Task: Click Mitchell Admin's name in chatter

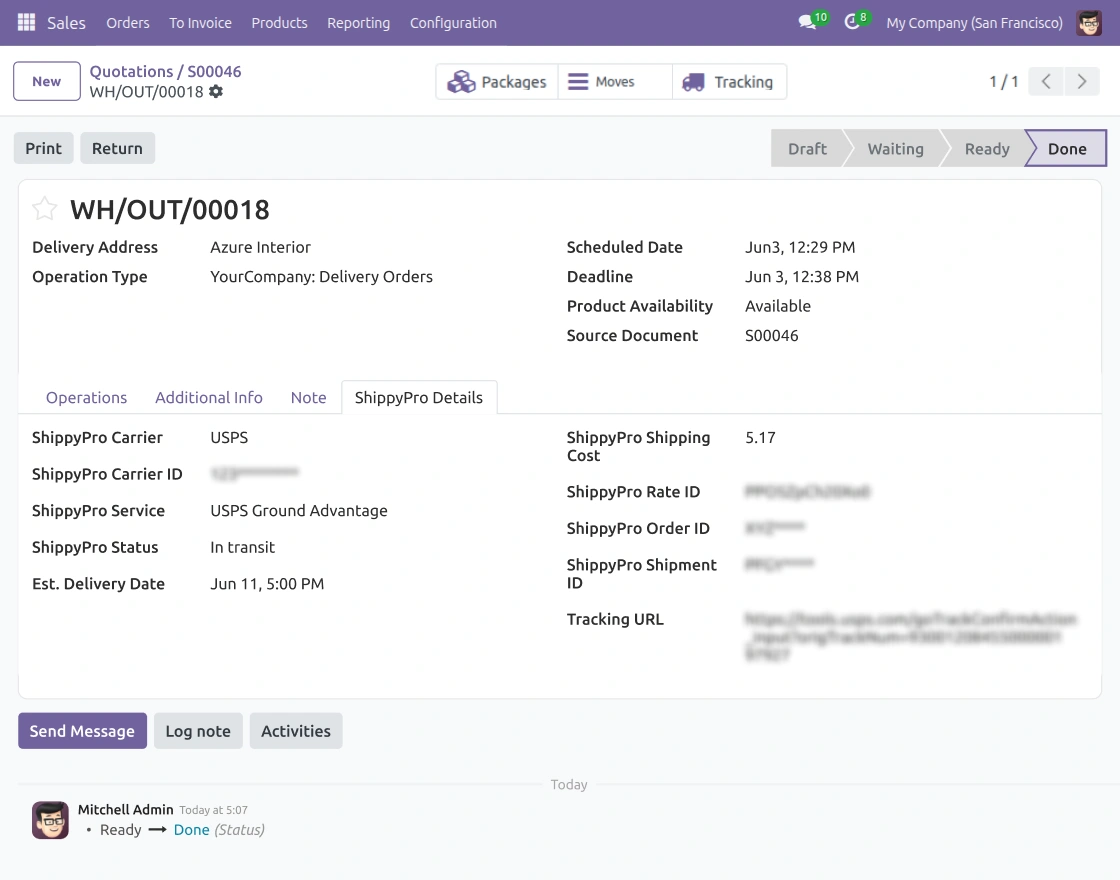Action: click(x=126, y=809)
